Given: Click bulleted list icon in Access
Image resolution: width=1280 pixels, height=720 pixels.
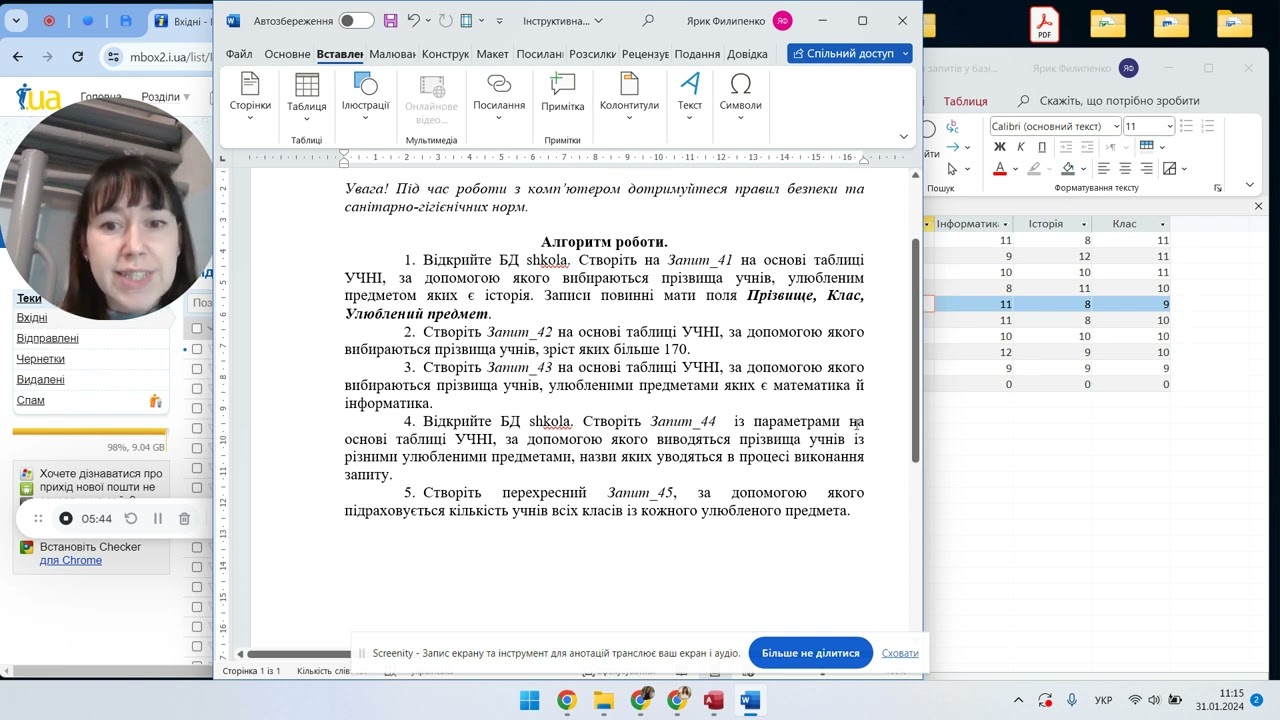Looking at the screenshot, I should pos(1187,126).
